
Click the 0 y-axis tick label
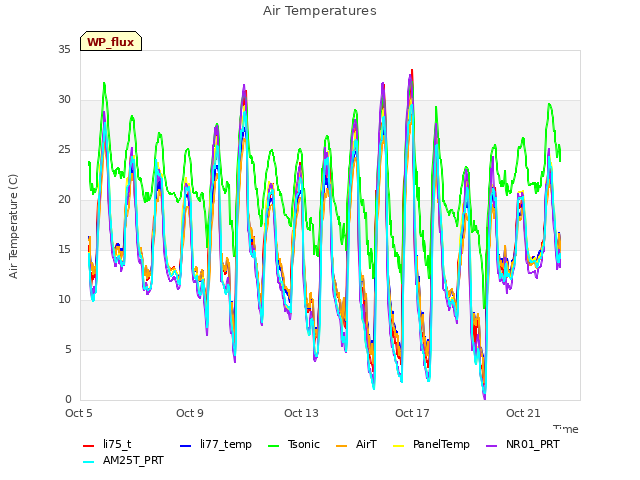pos(68,399)
